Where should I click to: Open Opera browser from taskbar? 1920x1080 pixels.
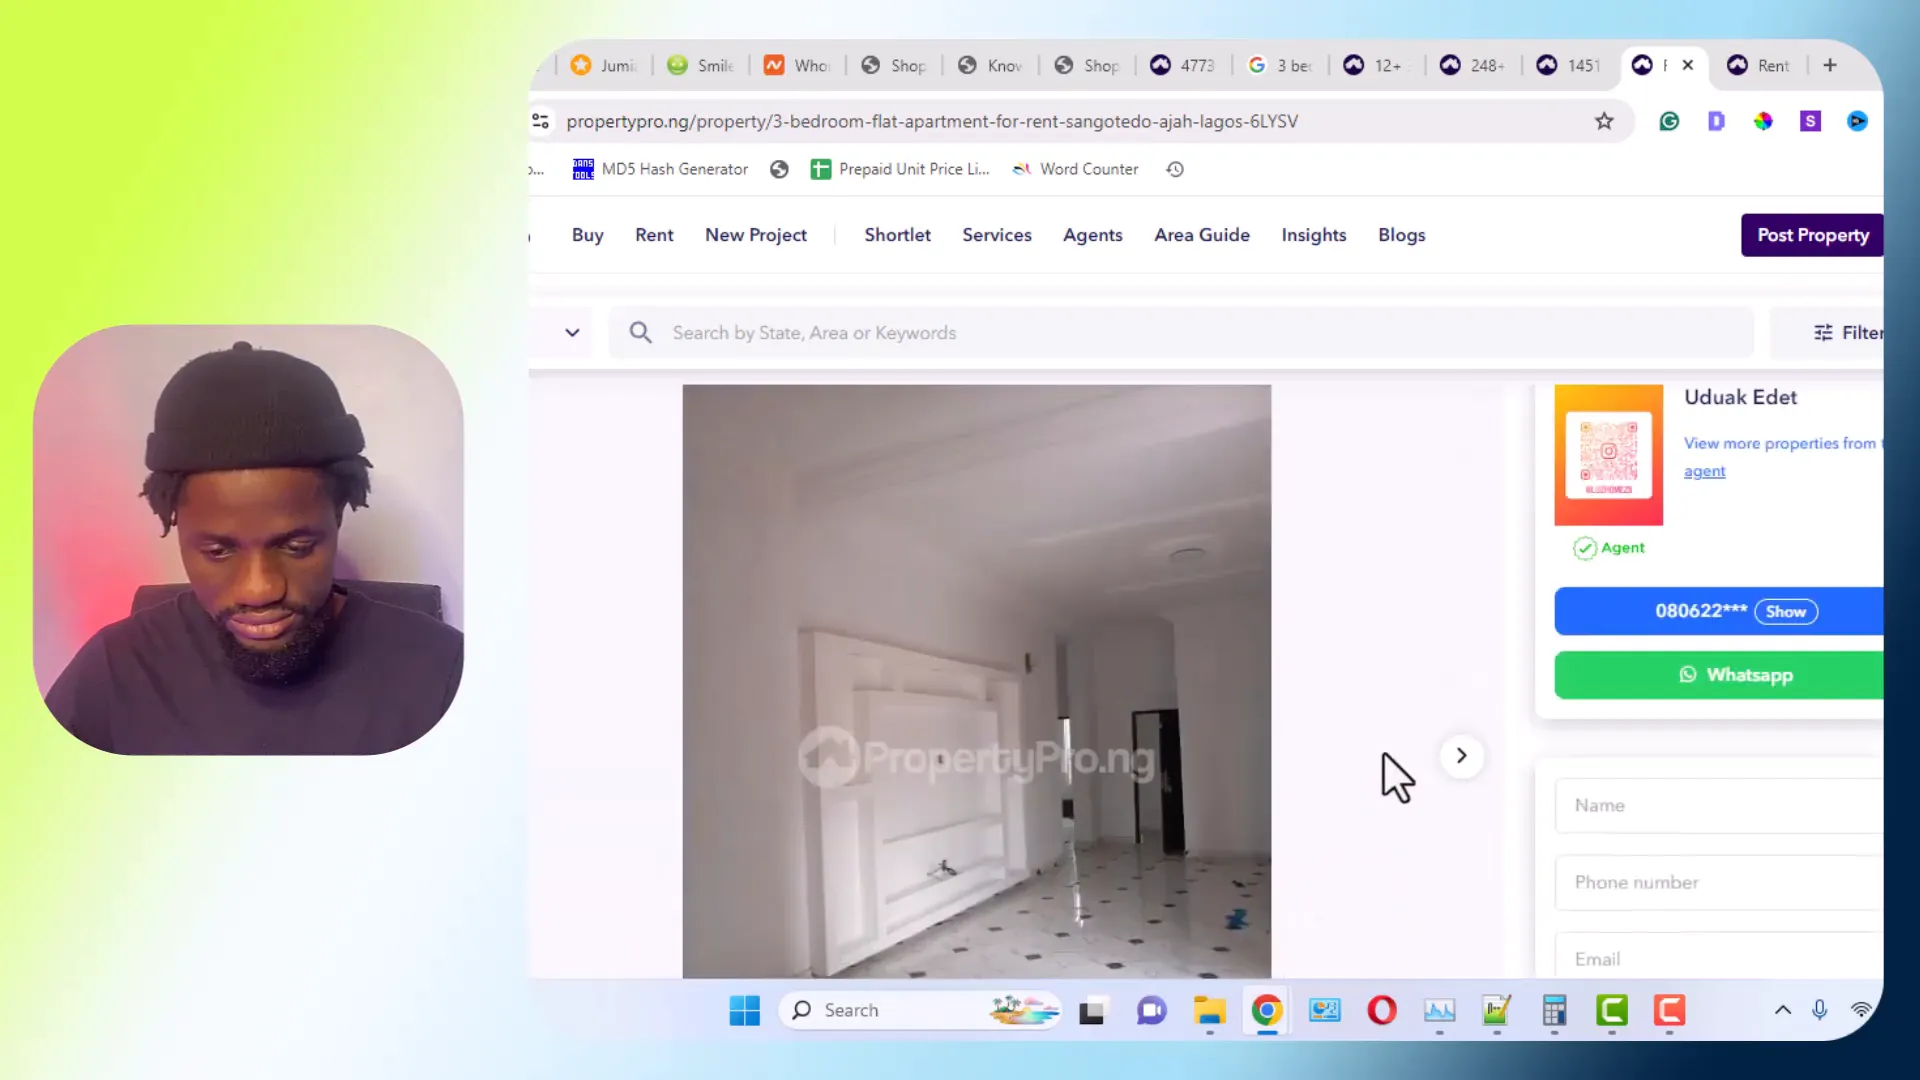(1382, 1011)
